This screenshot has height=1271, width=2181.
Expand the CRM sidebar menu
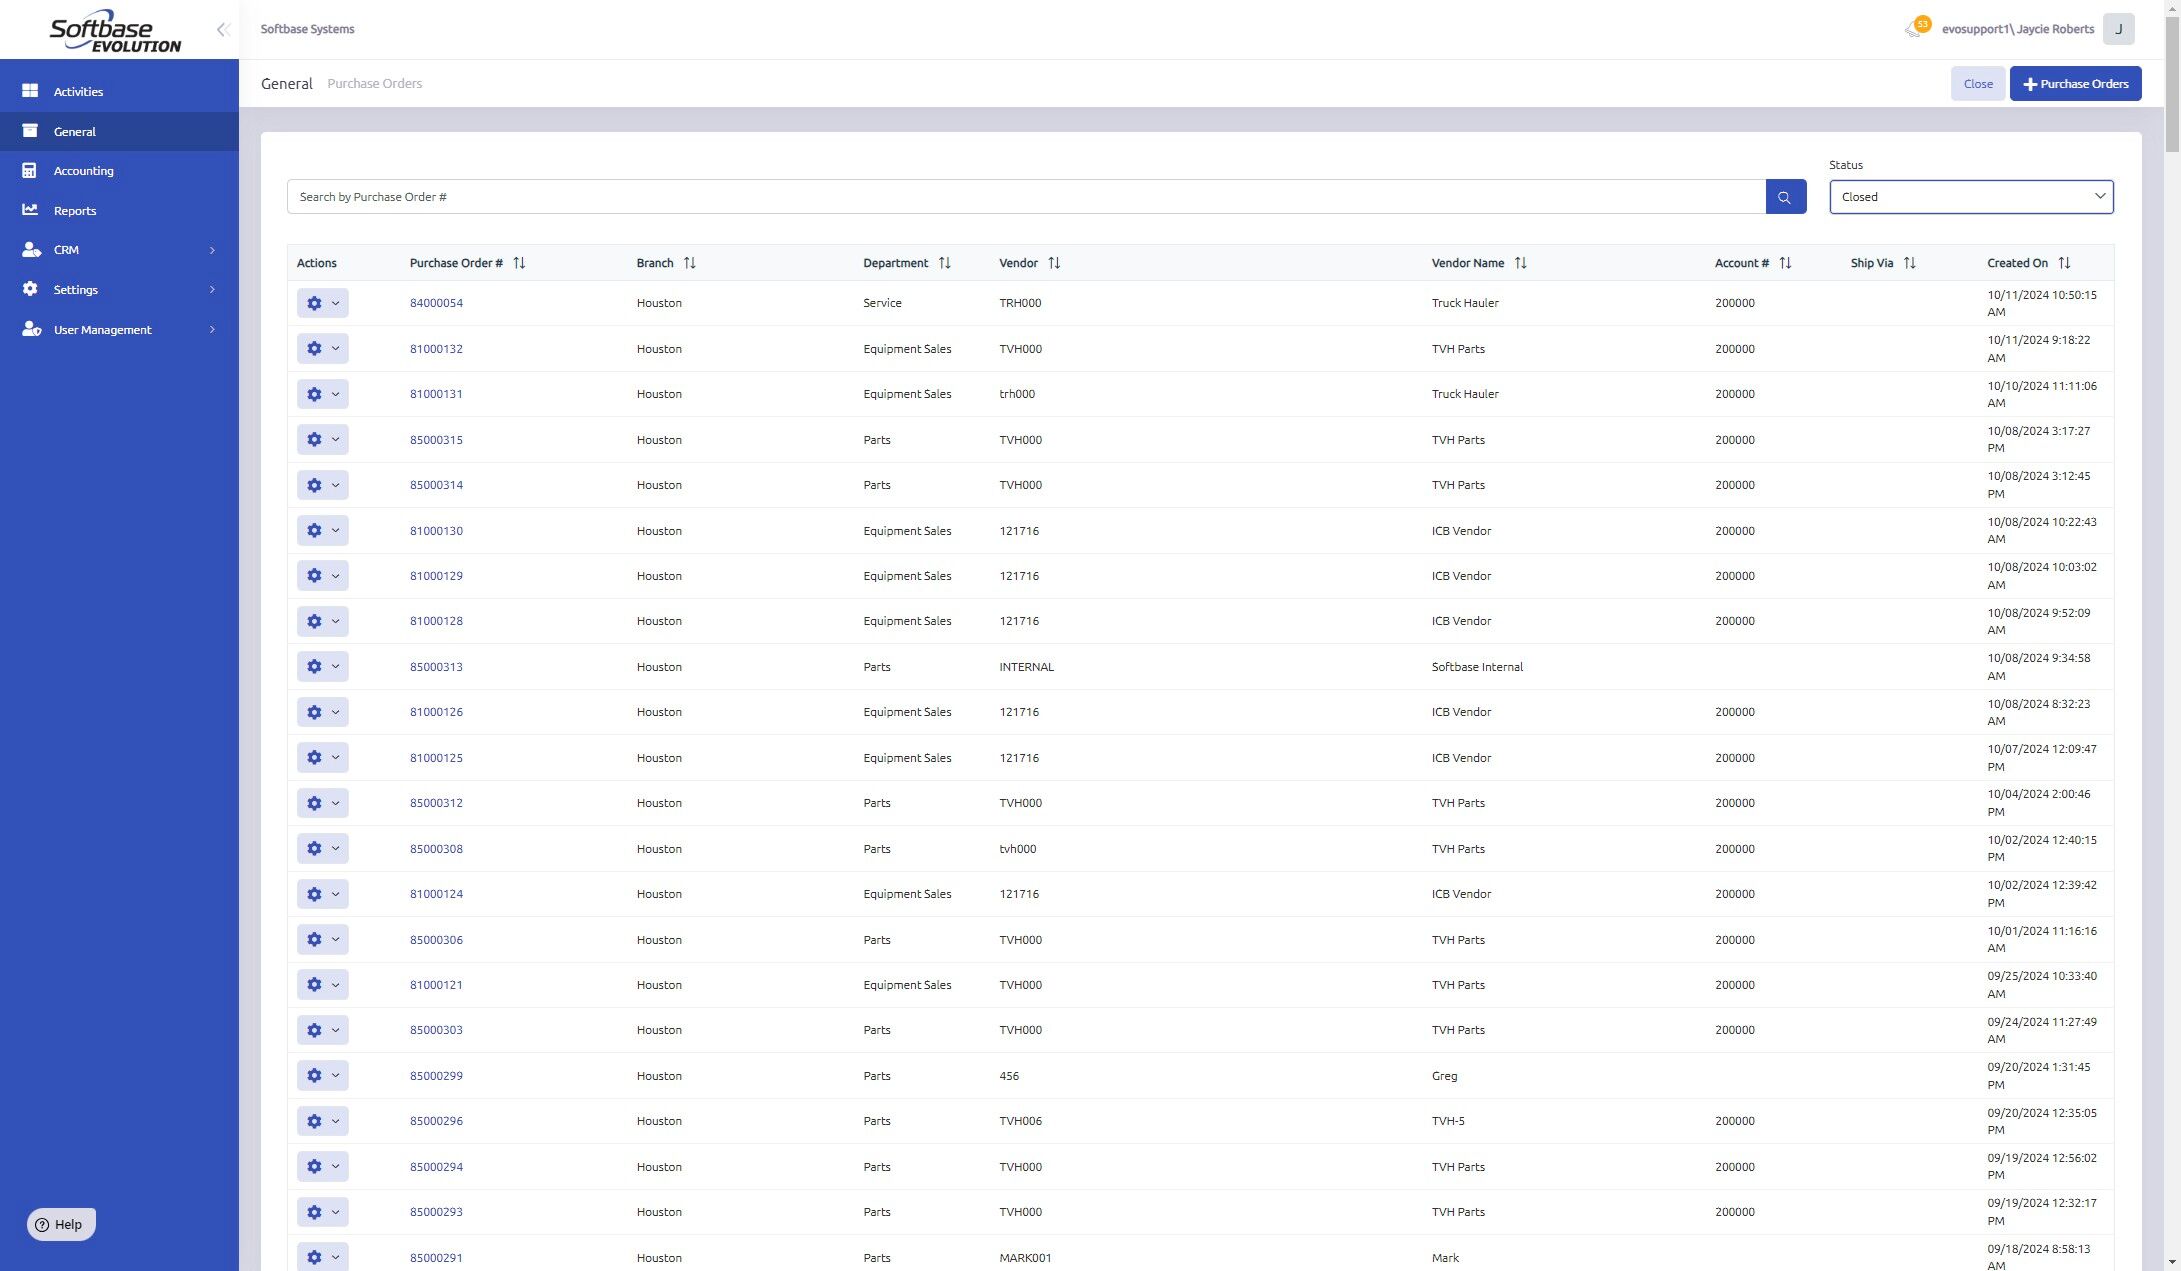pos(119,250)
